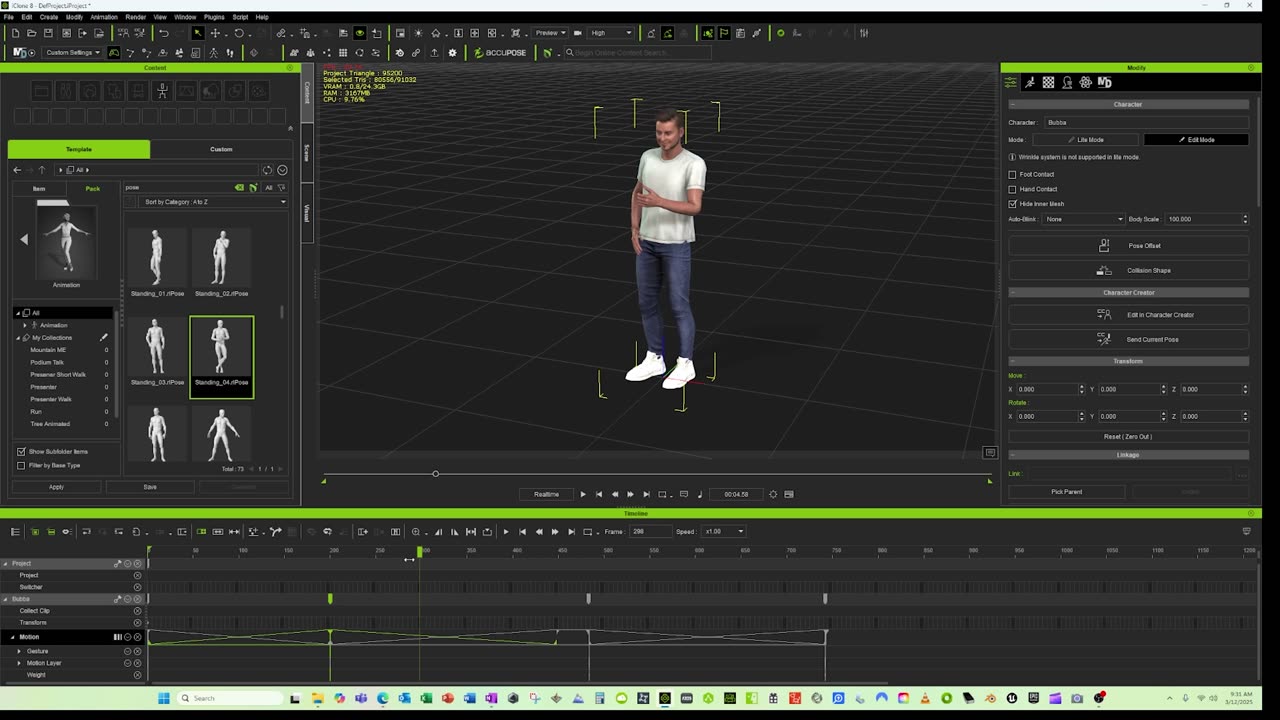Open the Modify panel sliders tab icon
Screen dimensions: 1280x720
pyautogui.click(x=1011, y=83)
